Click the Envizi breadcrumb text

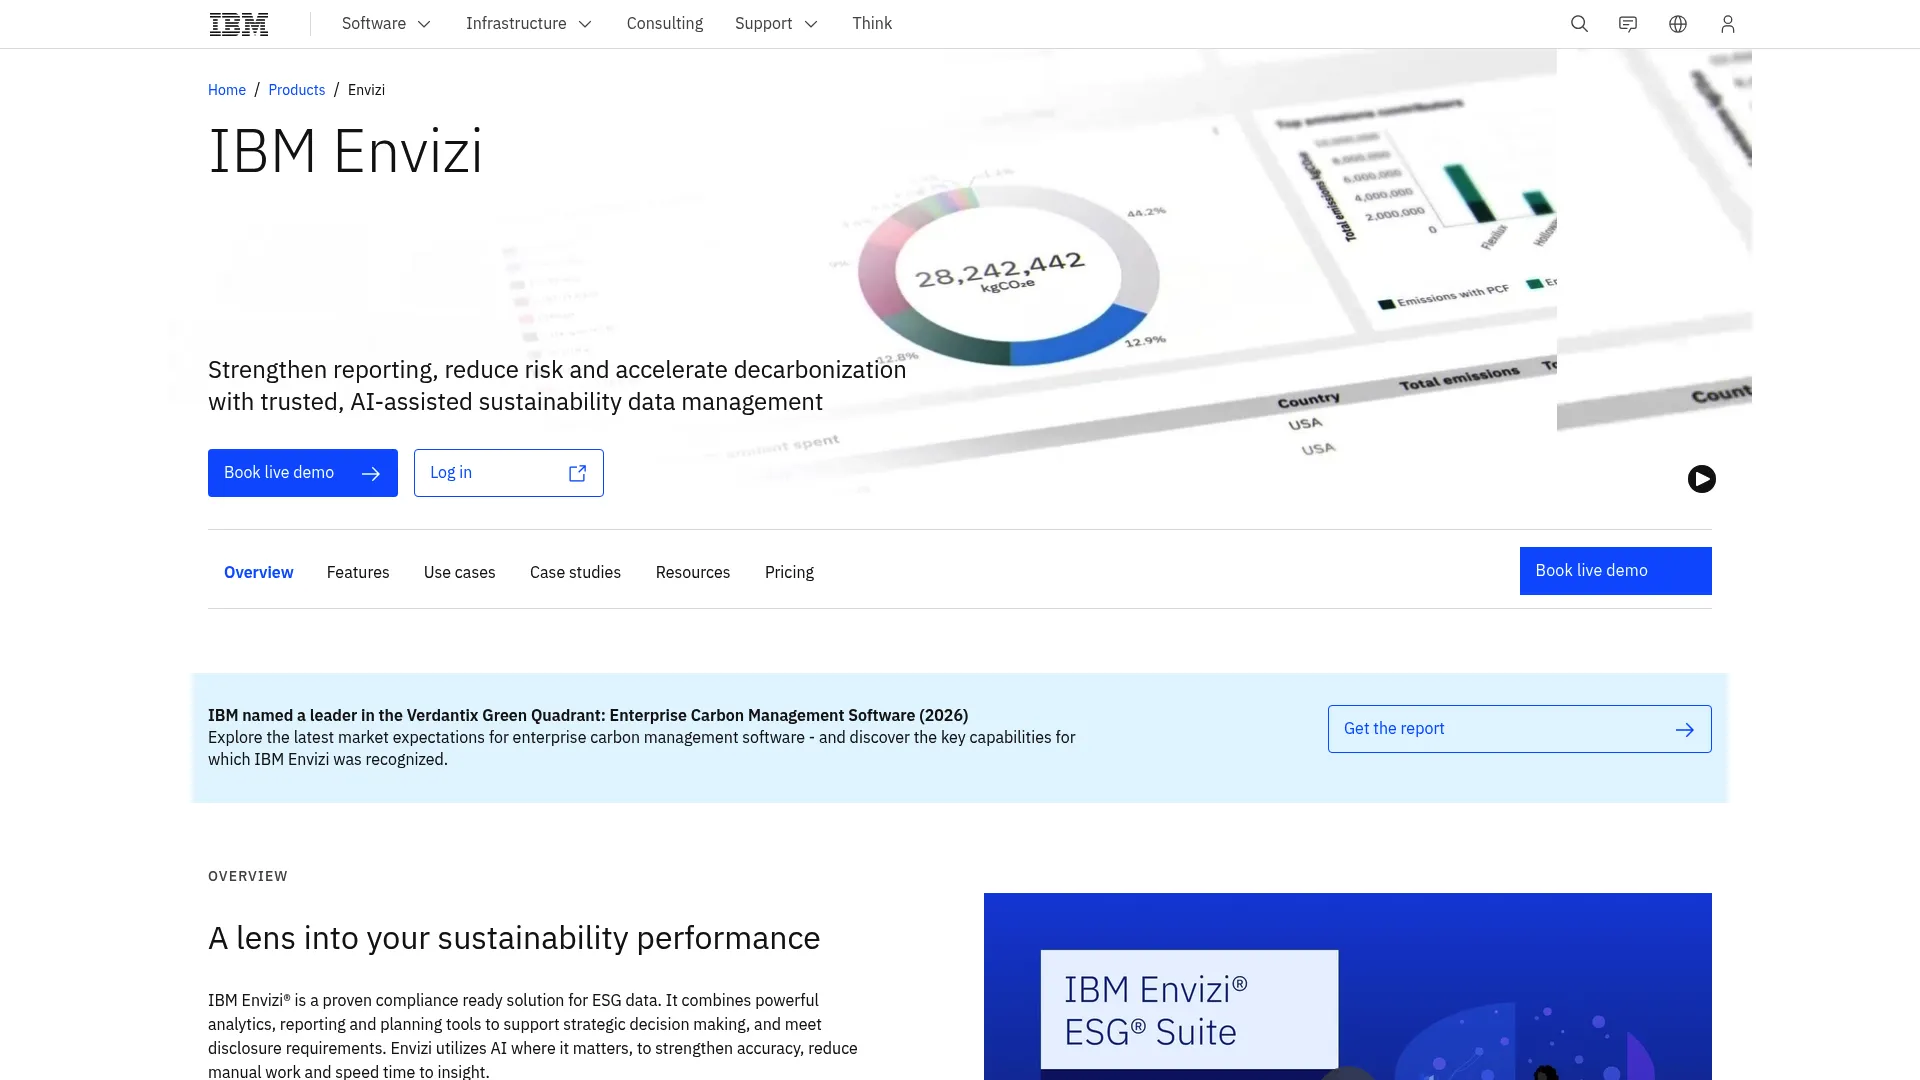coord(366,90)
